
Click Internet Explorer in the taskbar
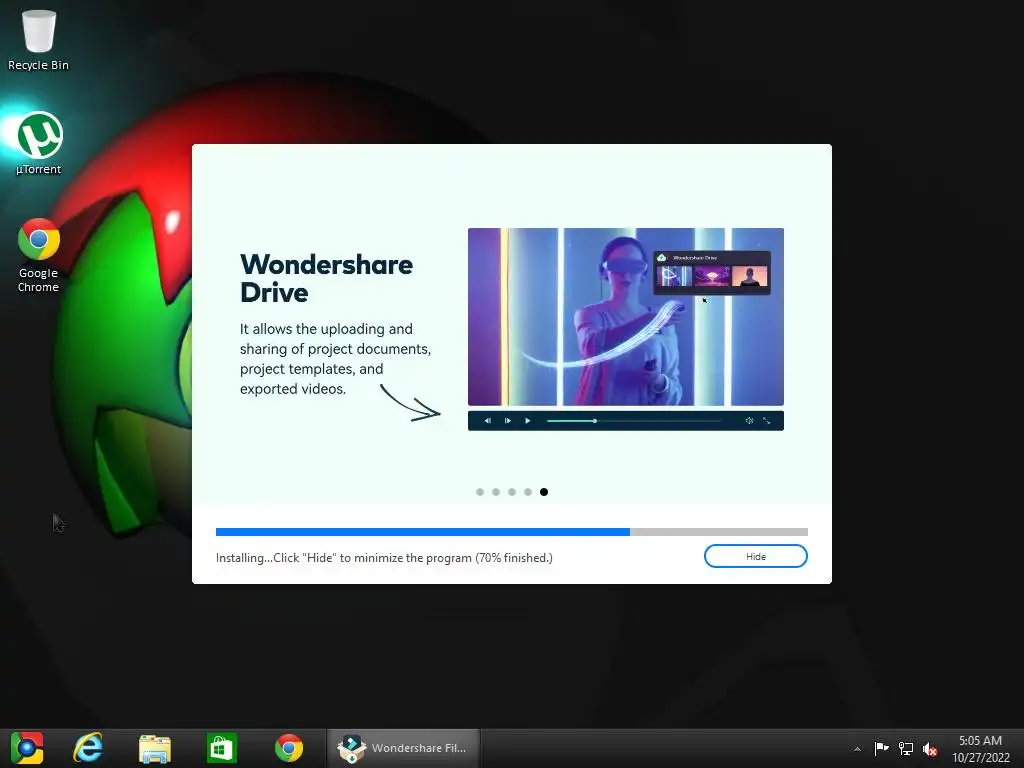[88, 748]
